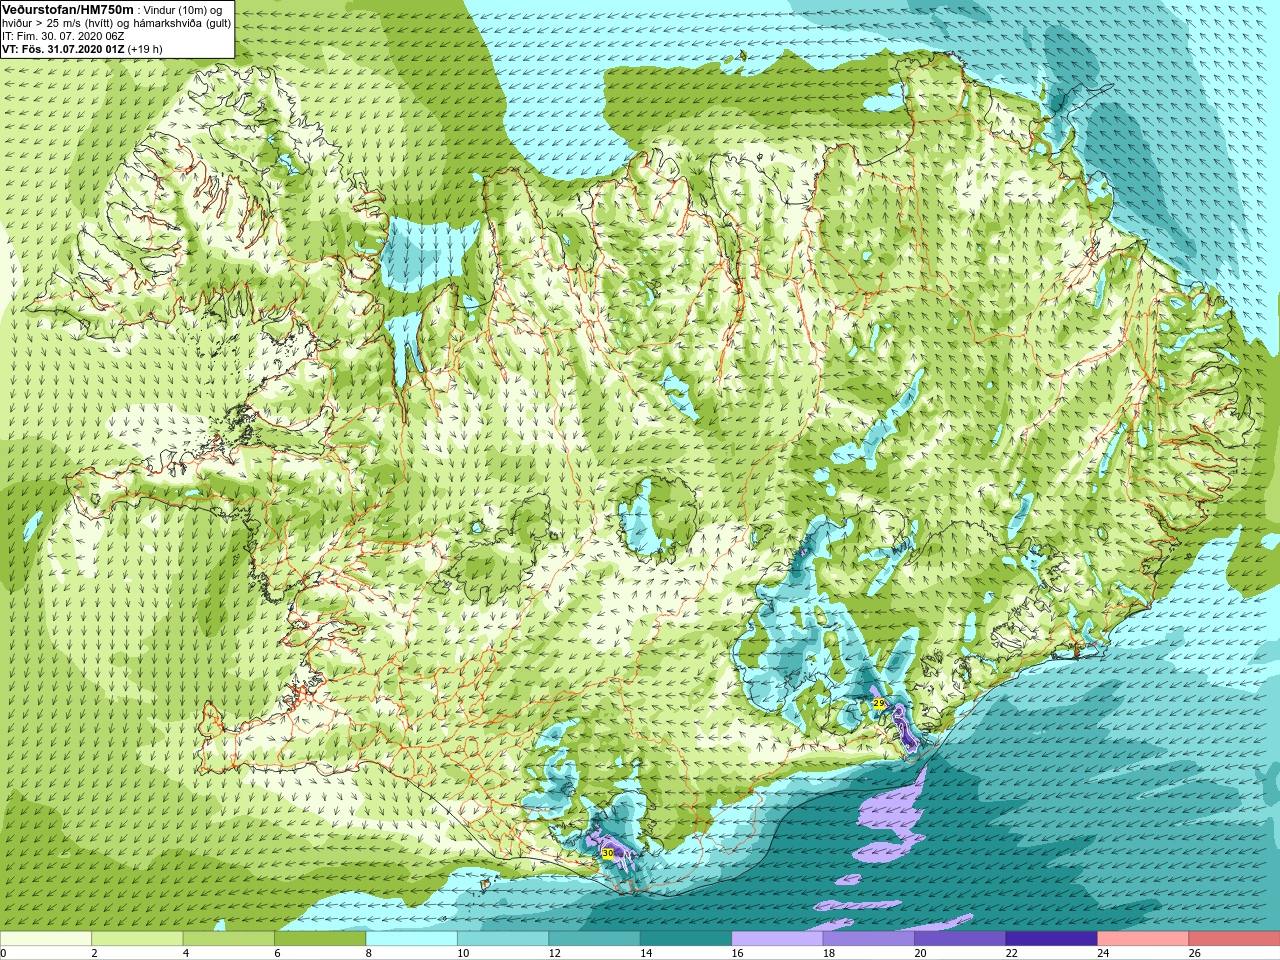Screen dimensions: 1280x960
Task: Click the 'Vindur (10m) og' label
Action: pos(183,10)
